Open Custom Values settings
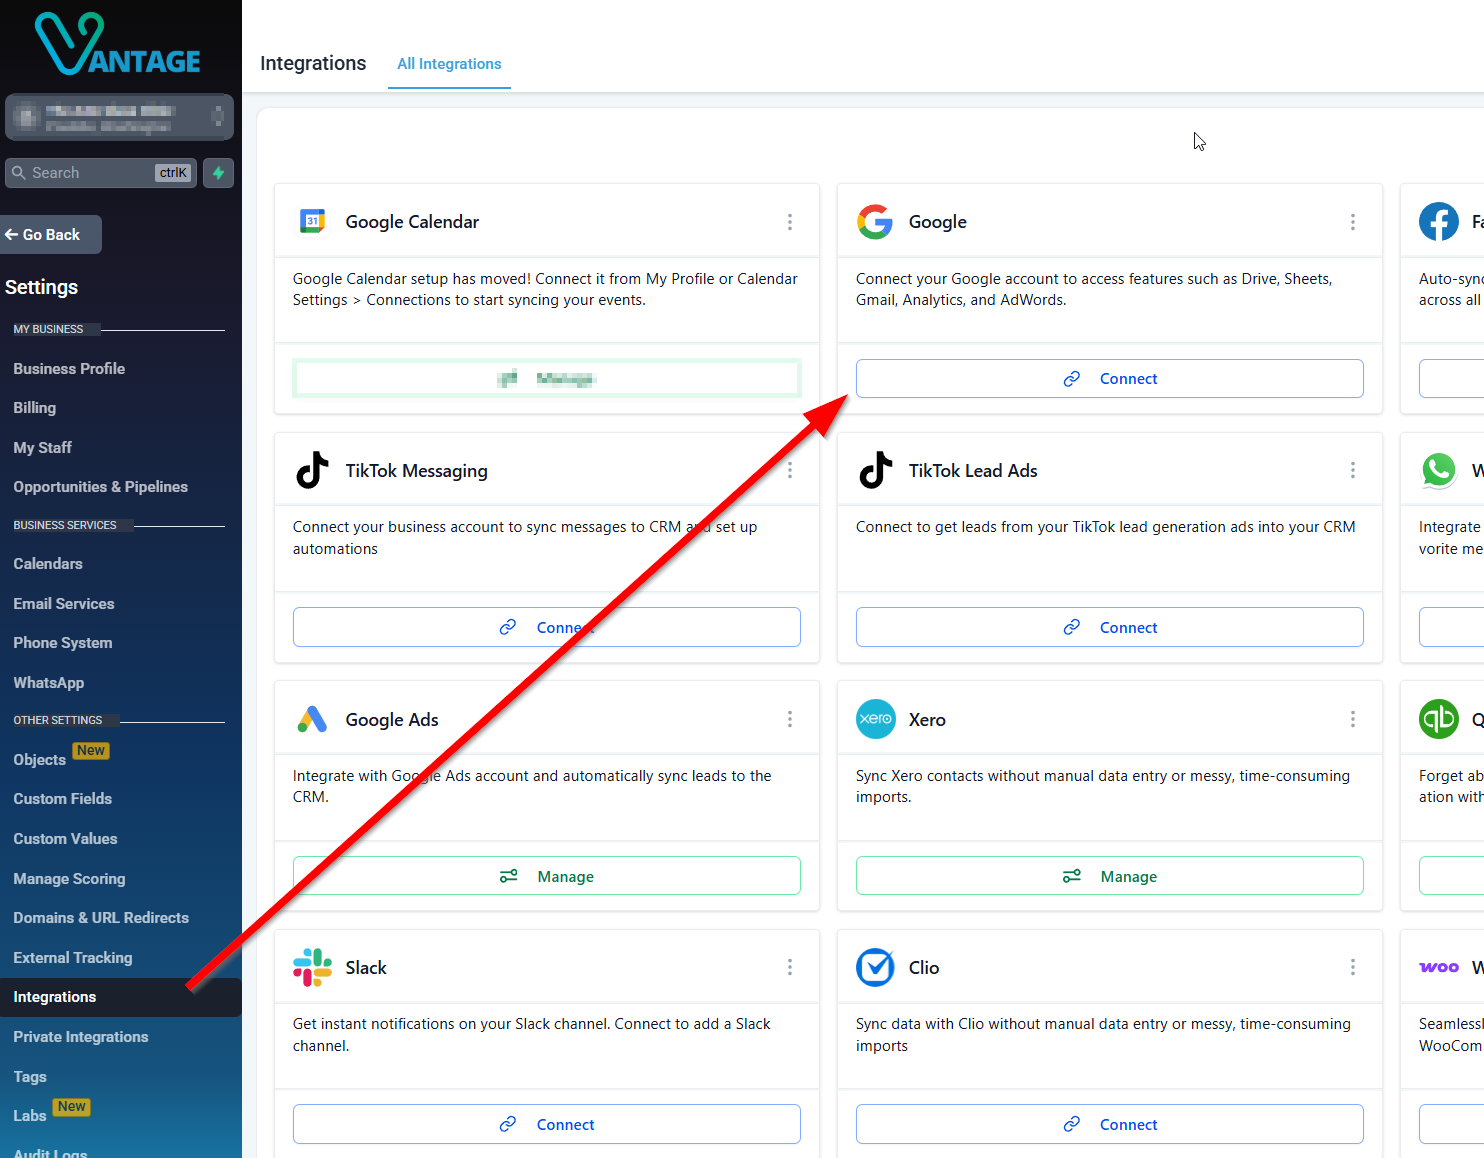 pos(65,839)
